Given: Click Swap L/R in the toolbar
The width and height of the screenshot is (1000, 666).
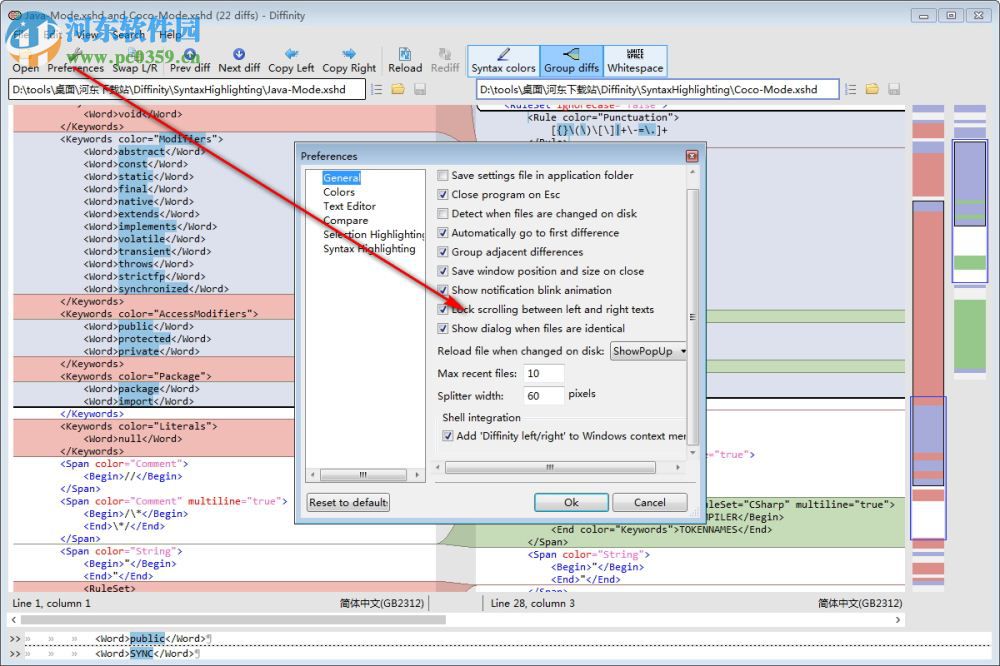Looking at the screenshot, I should pos(135,61).
